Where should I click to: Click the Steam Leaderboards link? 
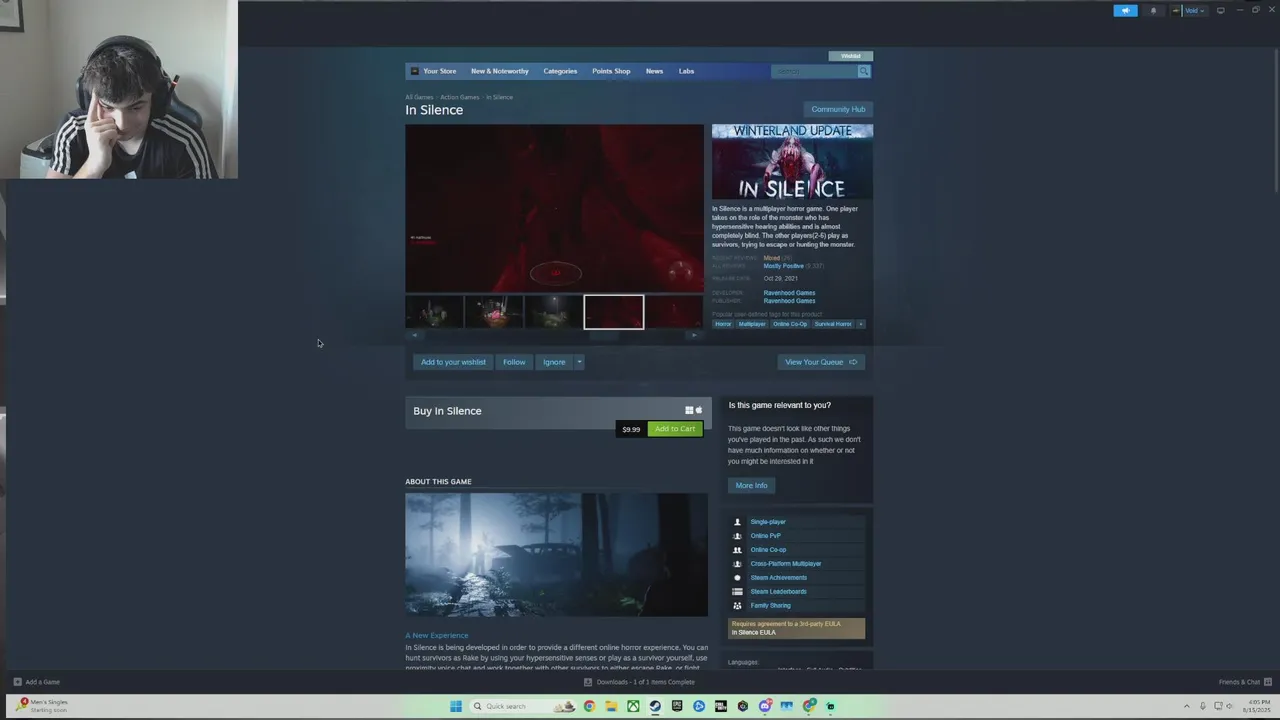tap(778, 592)
